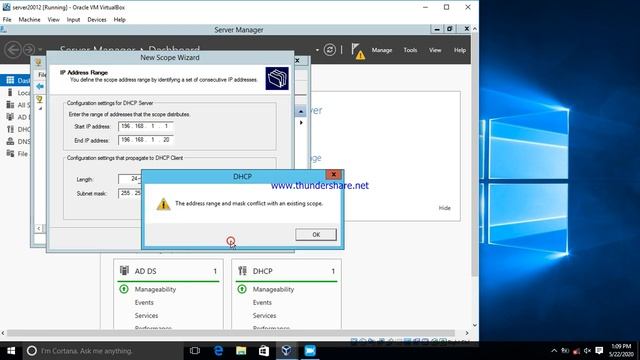Select Dashboard in the Server Manager sidebar
This screenshot has width=640, height=360.
click(16, 80)
